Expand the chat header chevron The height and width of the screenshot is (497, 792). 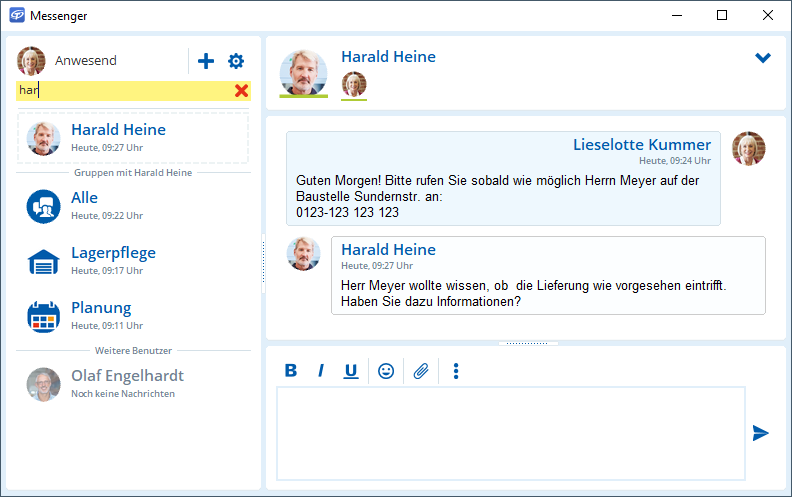click(x=763, y=58)
